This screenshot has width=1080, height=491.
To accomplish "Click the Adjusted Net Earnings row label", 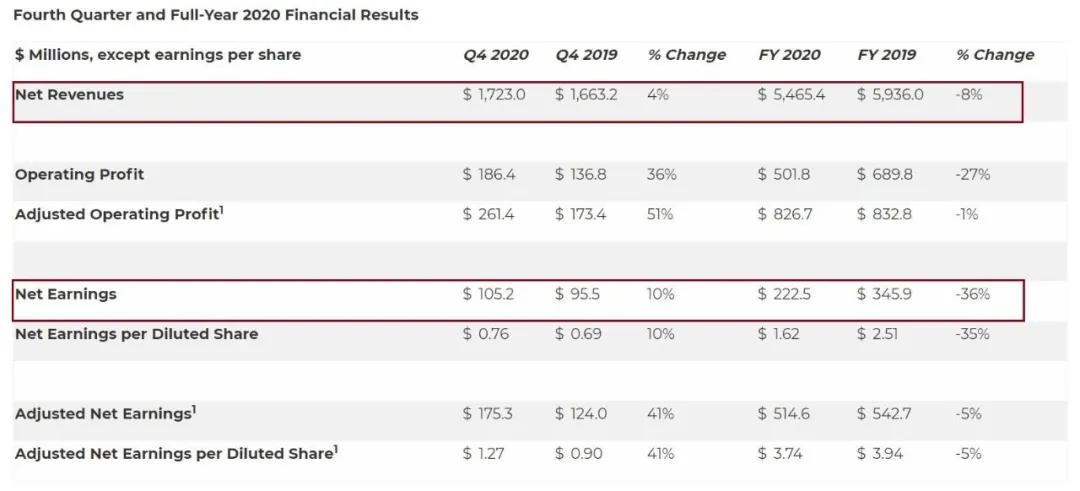I will [x=104, y=413].
